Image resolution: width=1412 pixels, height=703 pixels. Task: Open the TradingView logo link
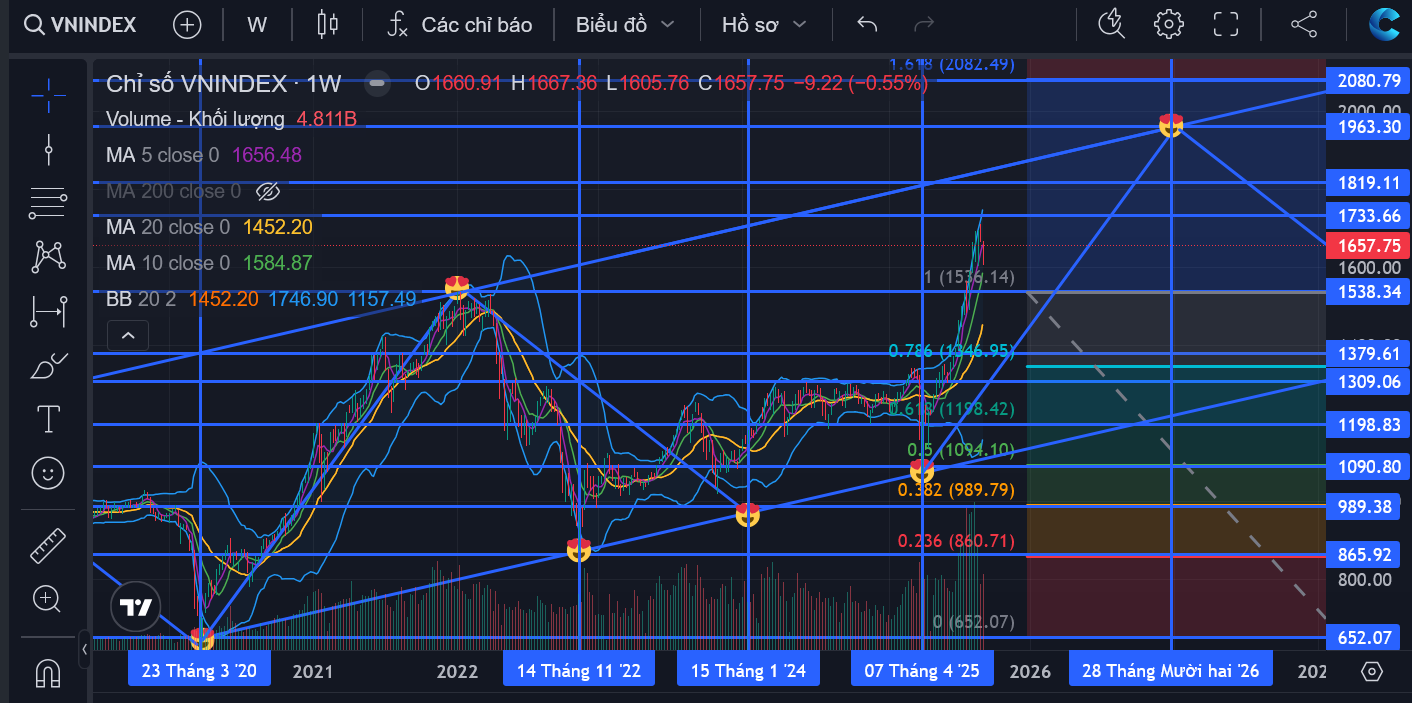(x=135, y=606)
